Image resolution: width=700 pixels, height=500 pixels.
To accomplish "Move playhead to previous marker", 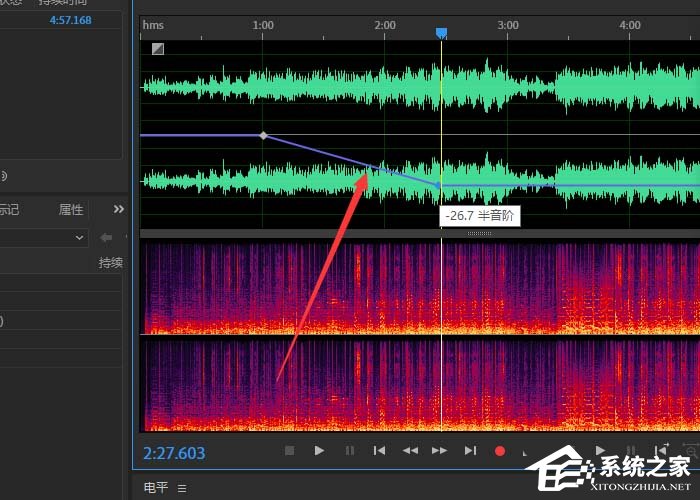I will [379, 451].
